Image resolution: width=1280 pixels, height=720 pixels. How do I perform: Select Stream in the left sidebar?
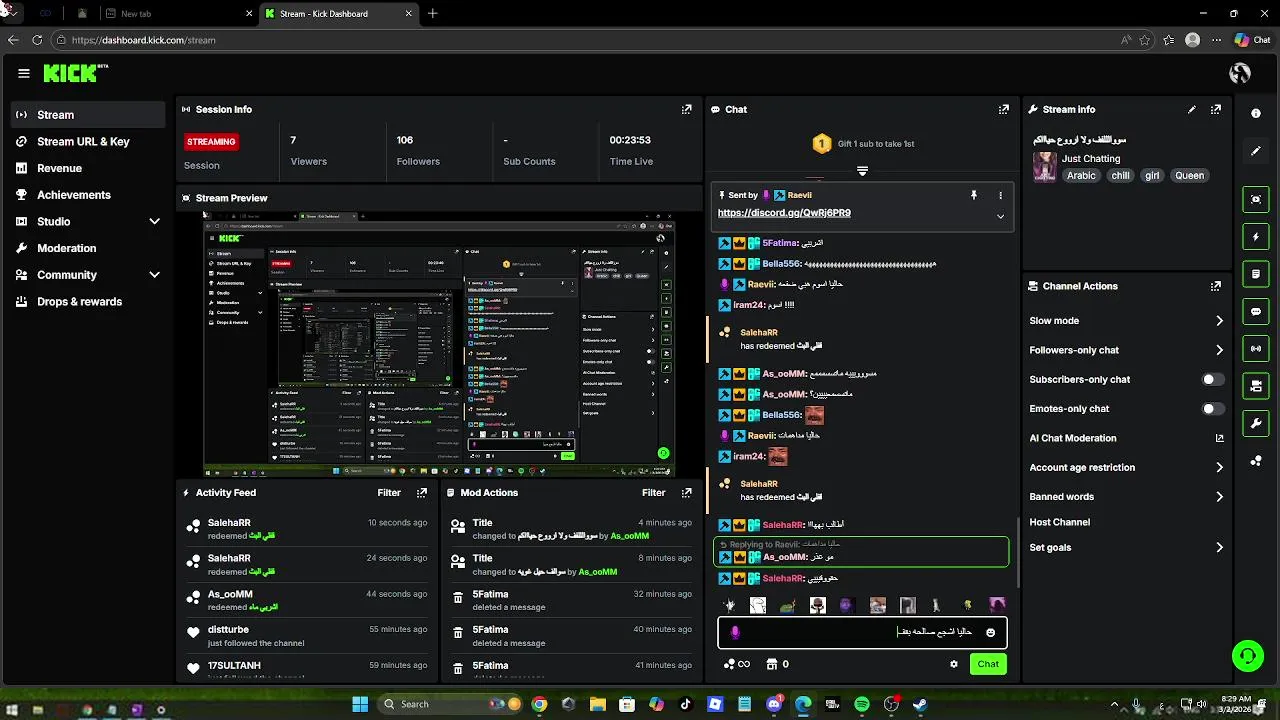[x=88, y=115]
